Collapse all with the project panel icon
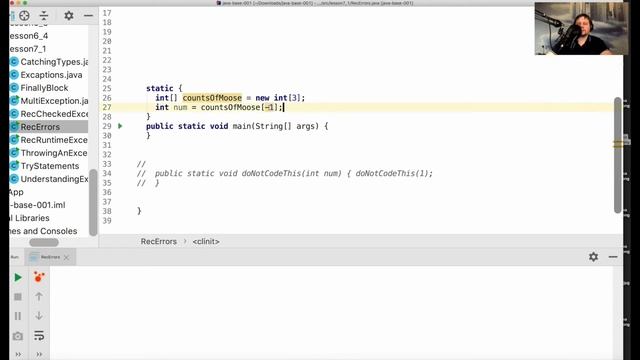The image size is (640, 360). (x=44, y=16)
